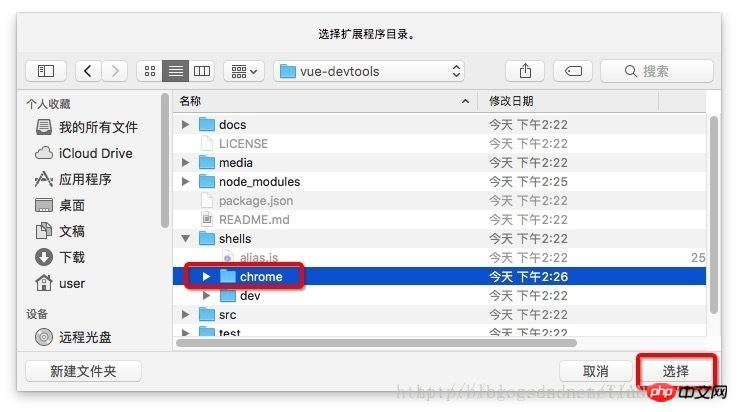The height and width of the screenshot is (412, 738).
Task: Switch to icon grid view
Action: click(x=150, y=71)
